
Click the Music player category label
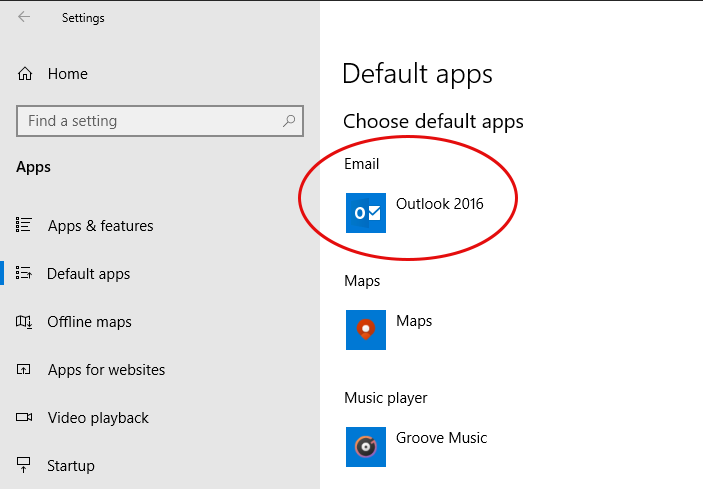386,398
